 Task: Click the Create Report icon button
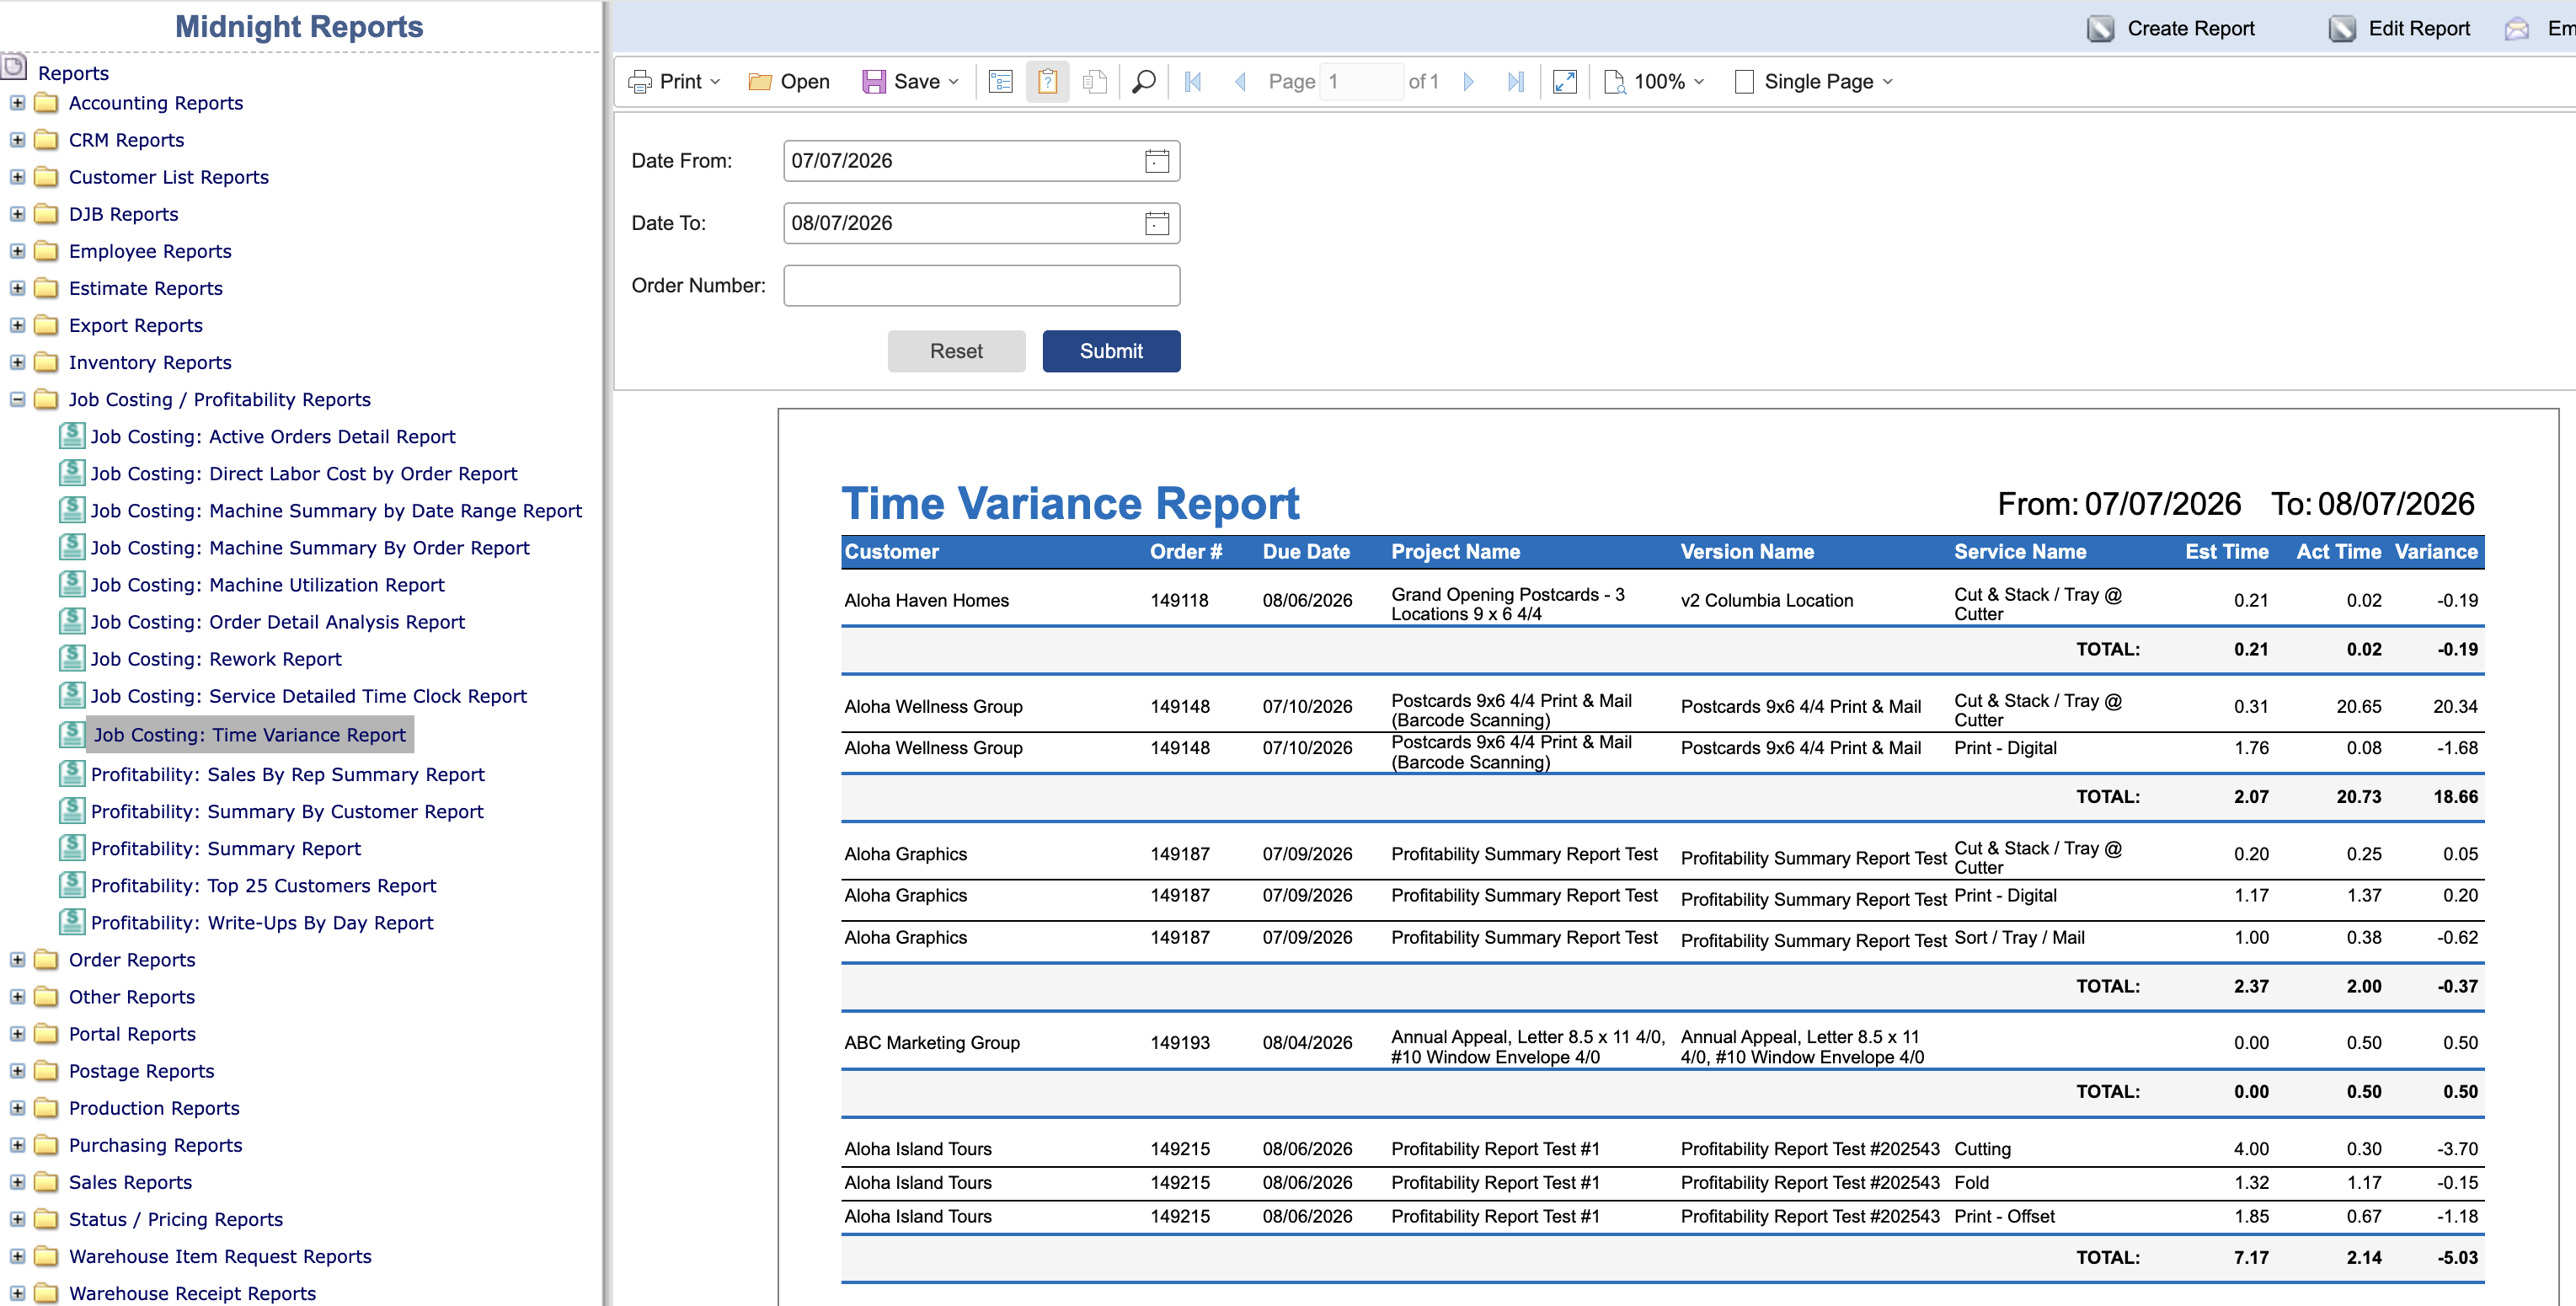(2101, 28)
